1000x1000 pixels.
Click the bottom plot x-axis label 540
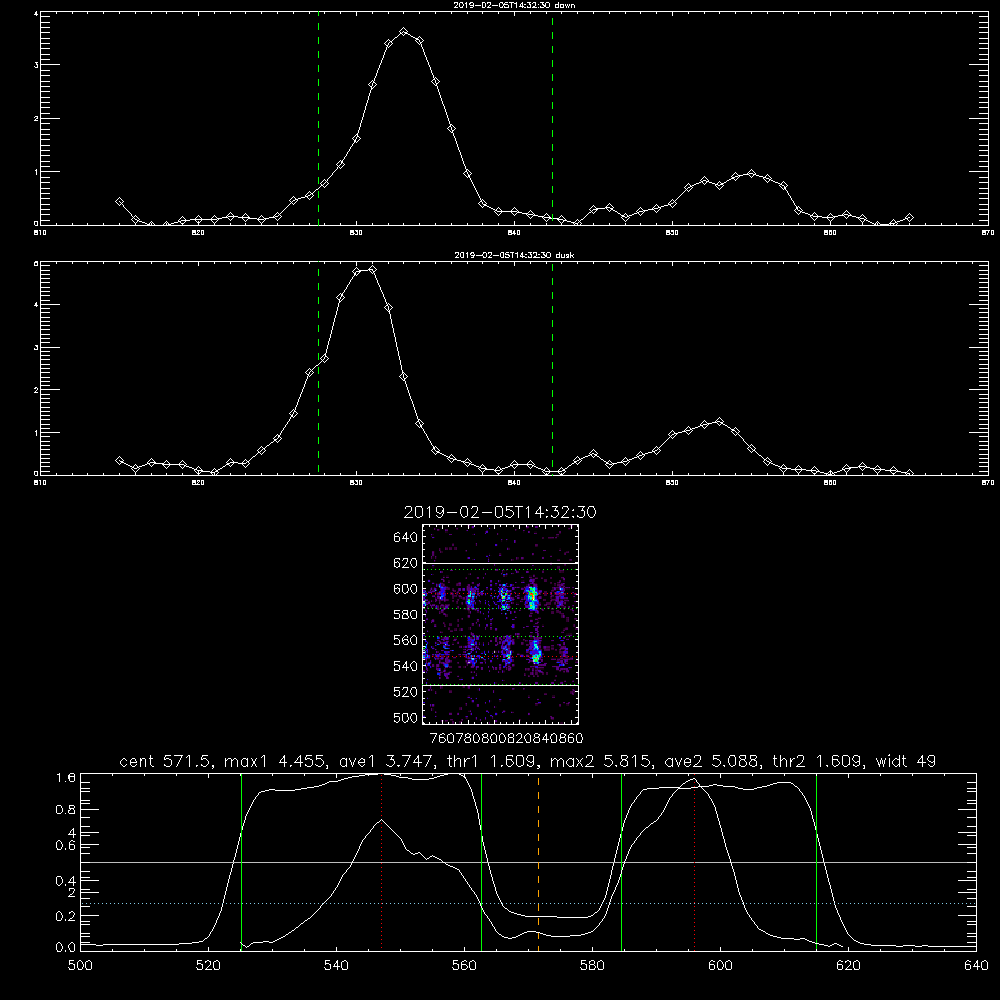point(336,966)
